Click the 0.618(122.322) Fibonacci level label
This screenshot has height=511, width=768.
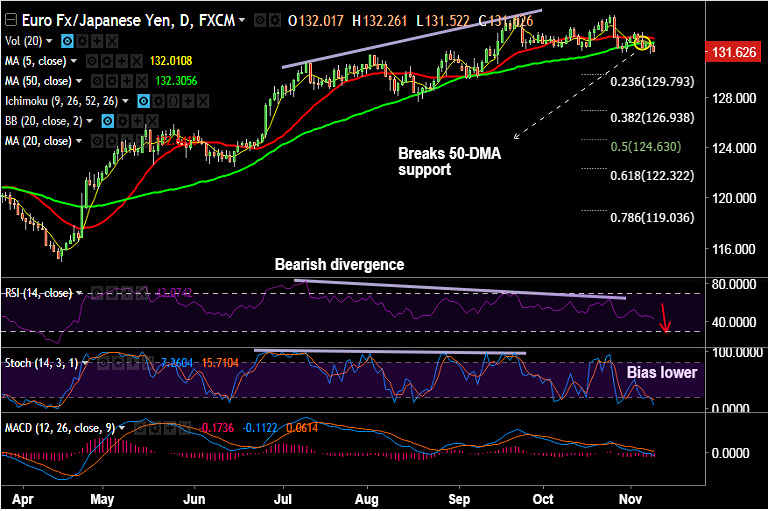pyautogui.click(x=652, y=175)
